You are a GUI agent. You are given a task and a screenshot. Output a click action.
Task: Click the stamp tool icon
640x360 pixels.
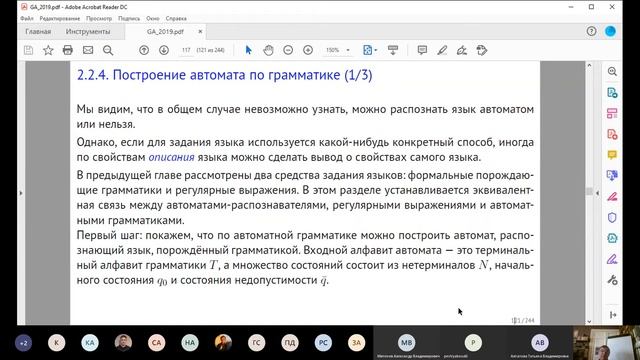coord(482,50)
